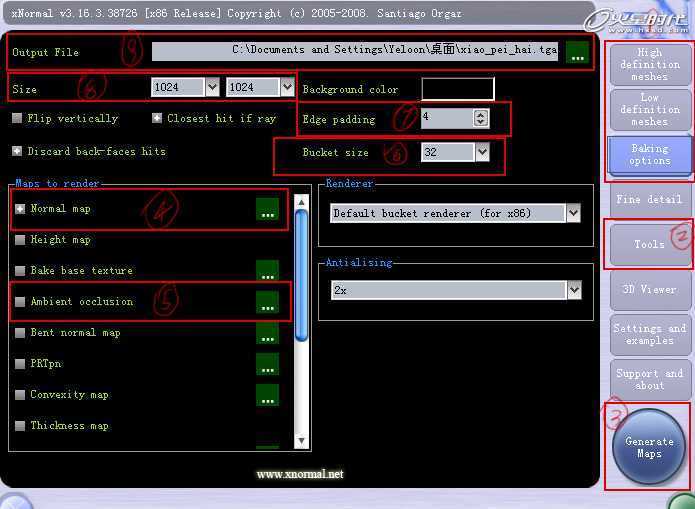
Task: Click the maps list scrollbar thumb
Action: point(301,276)
